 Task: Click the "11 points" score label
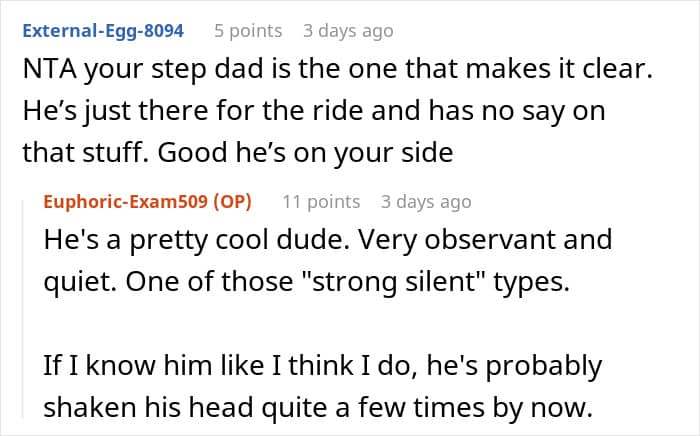point(321,202)
